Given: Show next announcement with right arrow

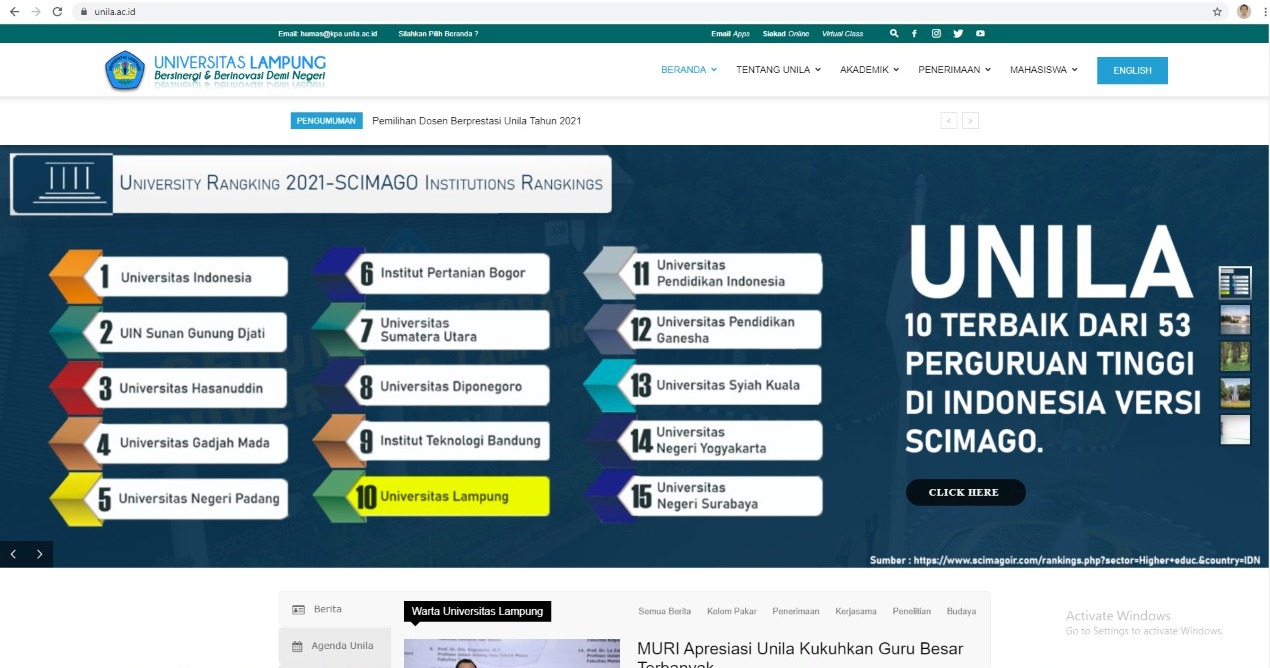Looking at the screenshot, I should pyautogui.click(x=970, y=121).
